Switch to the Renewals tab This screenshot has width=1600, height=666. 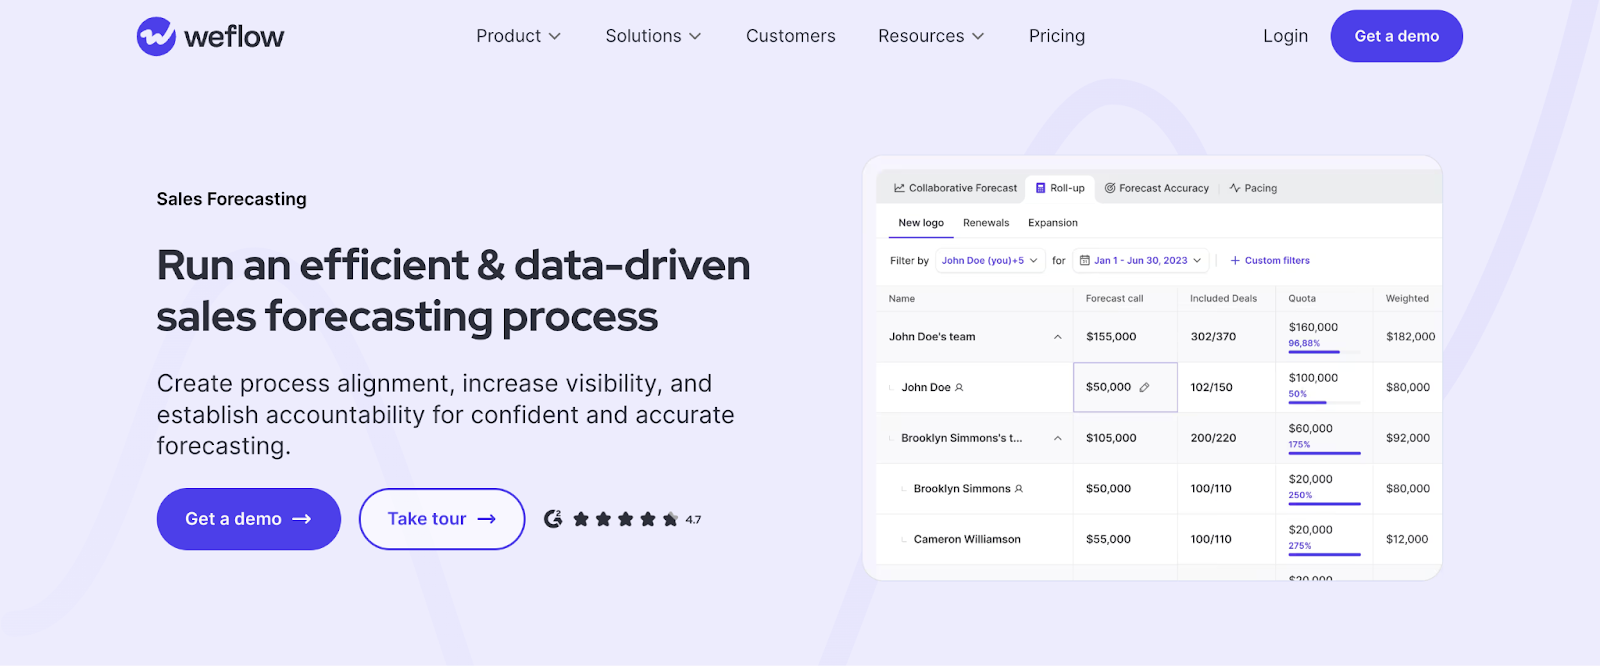click(986, 223)
